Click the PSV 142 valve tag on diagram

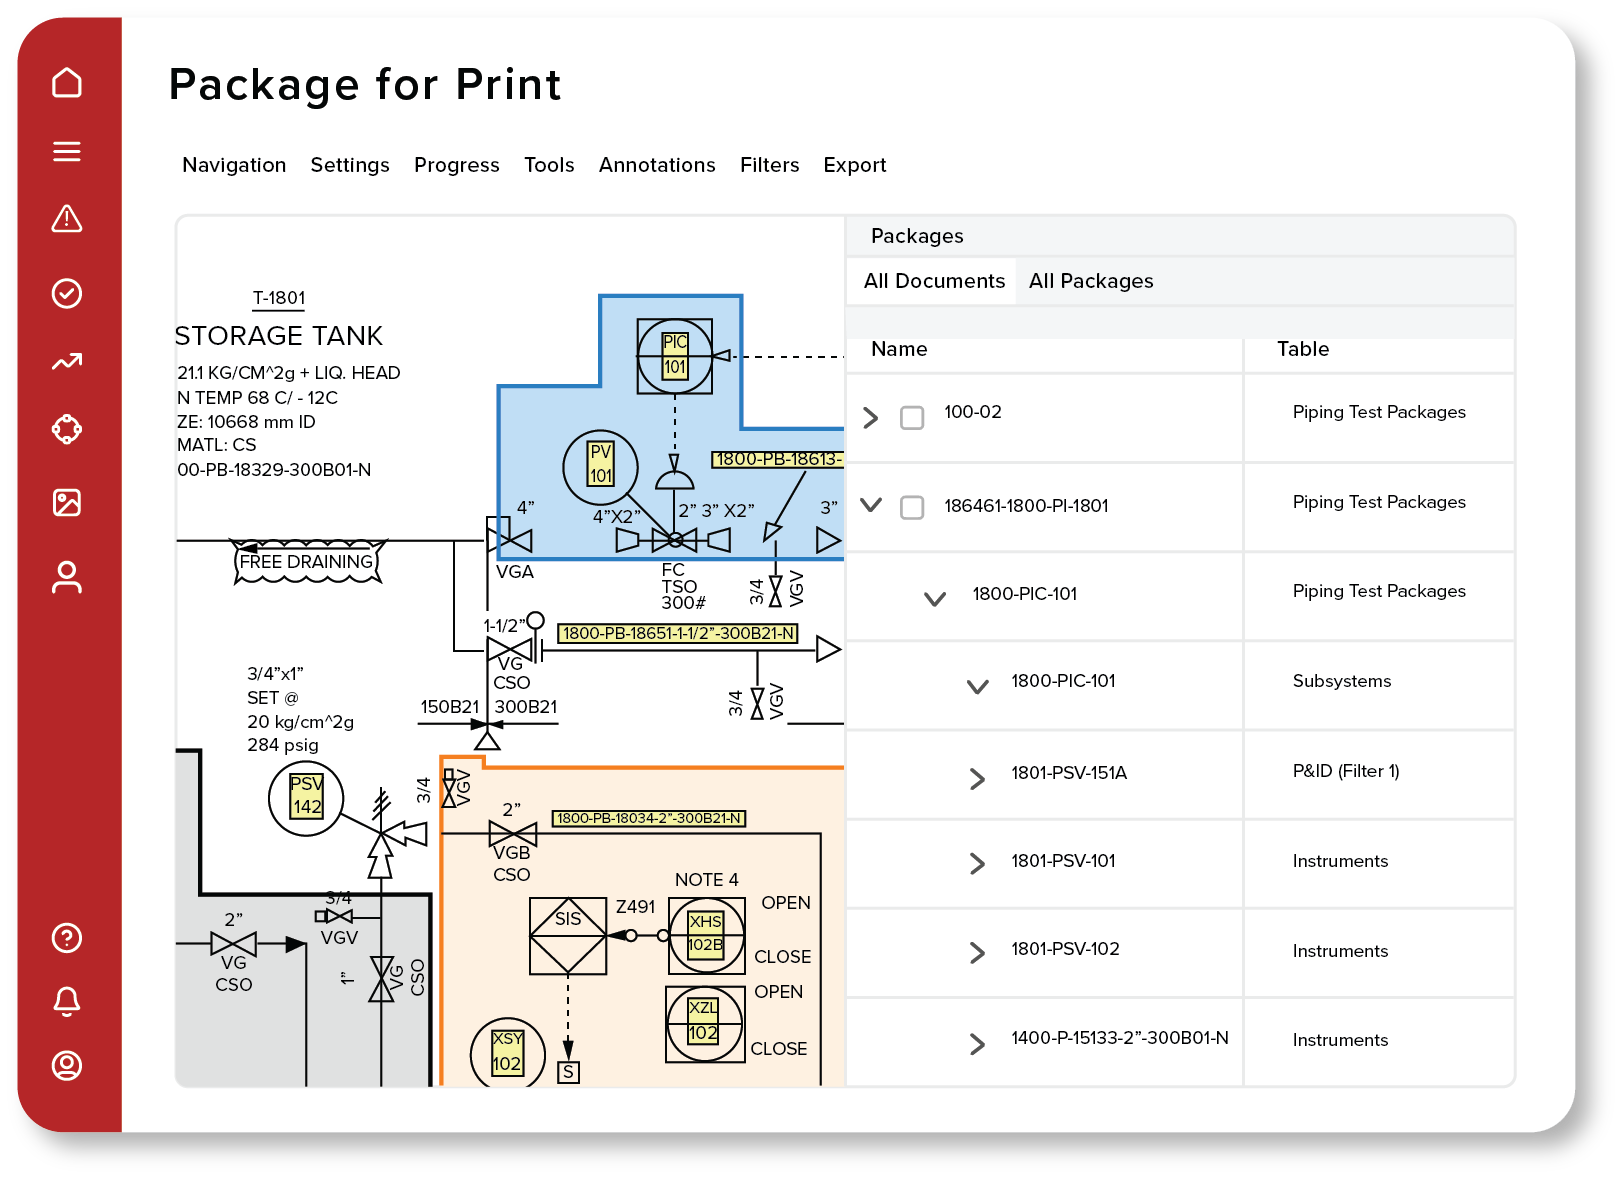[306, 798]
